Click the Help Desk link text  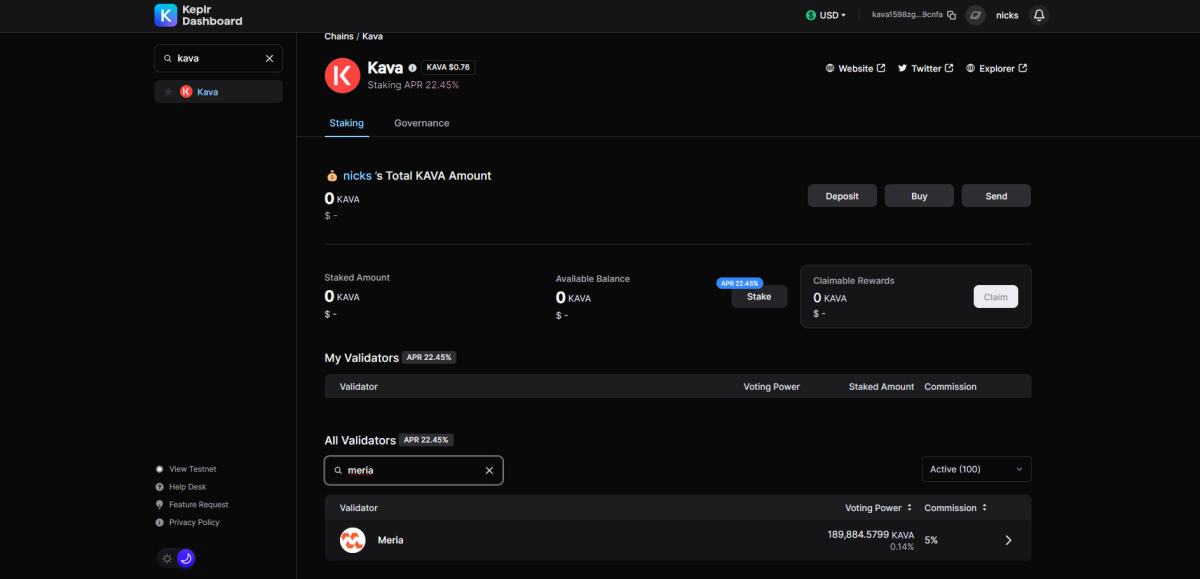(188, 487)
